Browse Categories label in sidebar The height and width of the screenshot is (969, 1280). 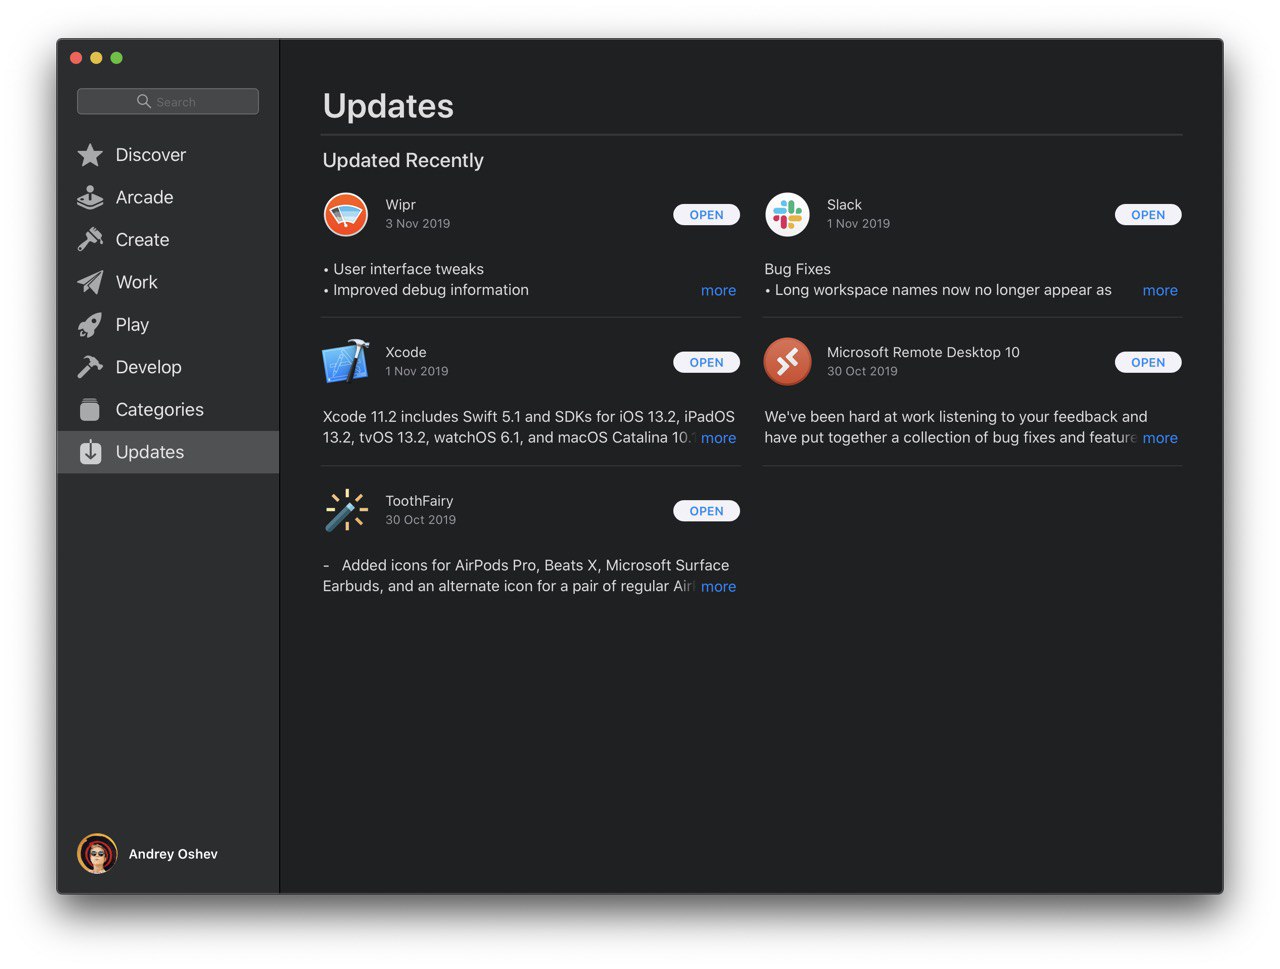point(160,410)
